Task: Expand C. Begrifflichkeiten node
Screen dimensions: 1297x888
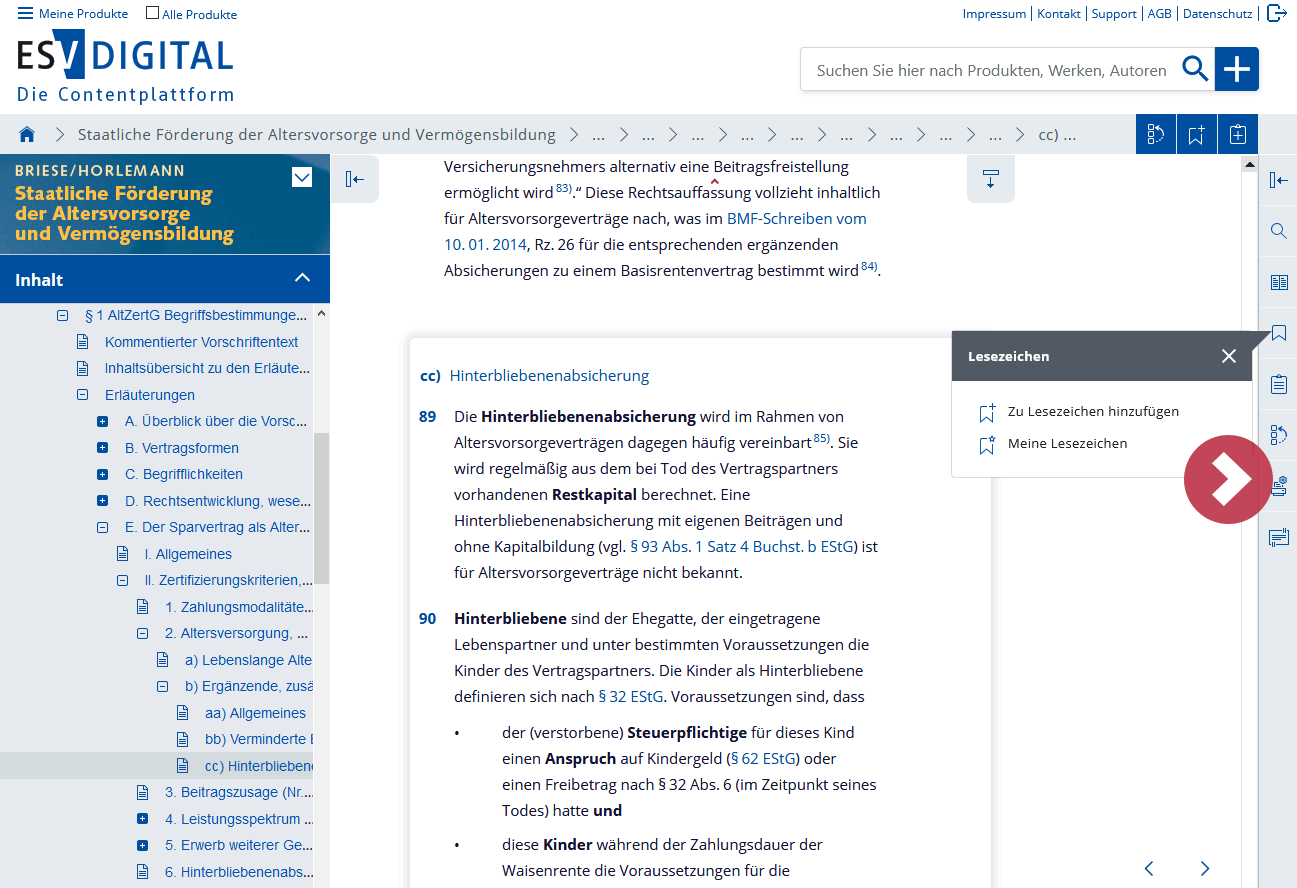Action: tap(102, 474)
